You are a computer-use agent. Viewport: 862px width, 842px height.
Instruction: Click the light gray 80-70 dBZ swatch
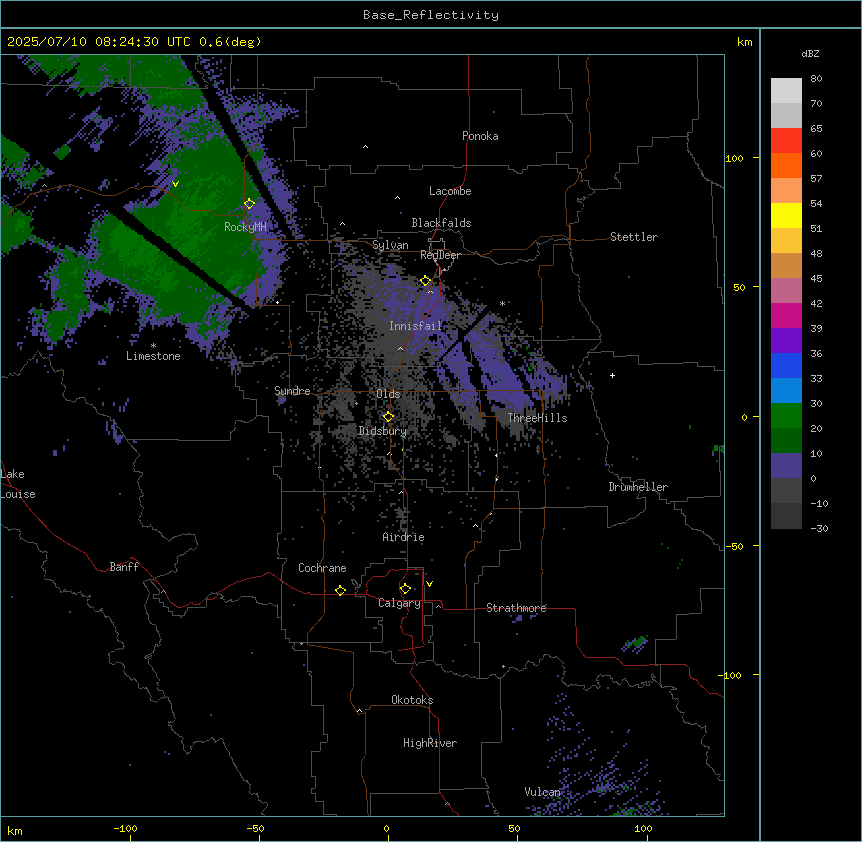click(786, 91)
